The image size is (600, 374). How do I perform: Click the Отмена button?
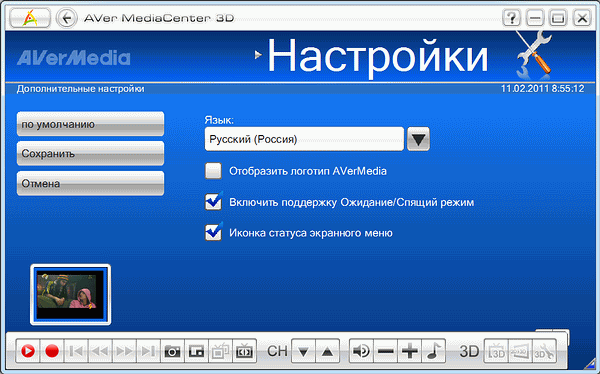[x=91, y=183]
